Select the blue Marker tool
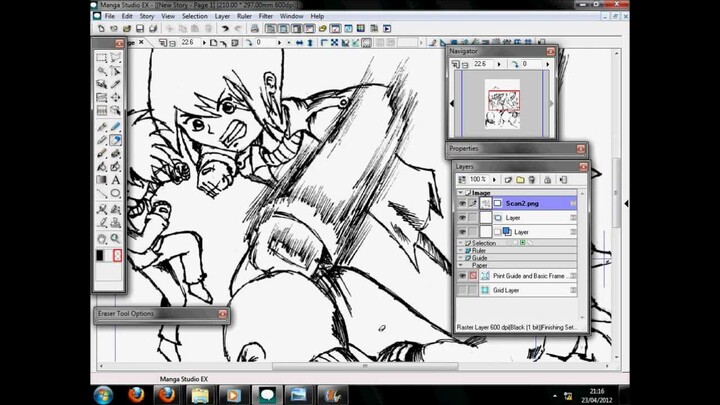This screenshot has width=720, height=405. [116, 127]
